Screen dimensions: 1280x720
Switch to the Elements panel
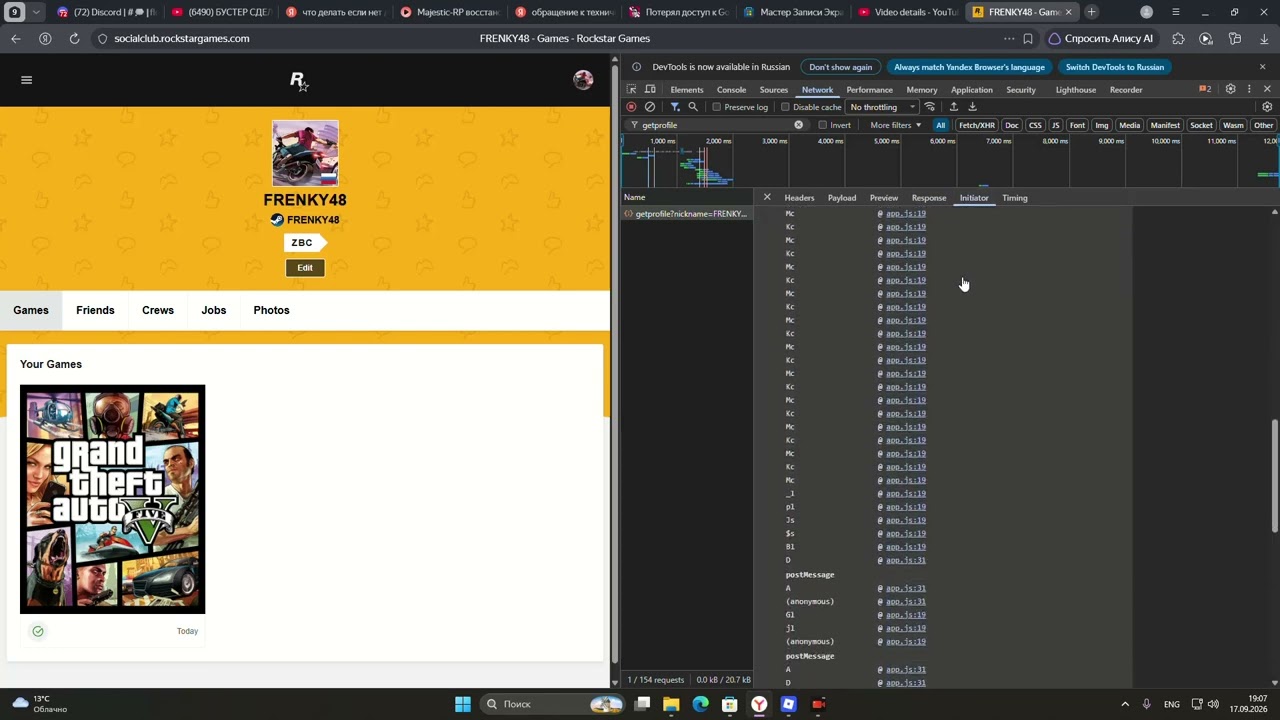tap(687, 90)
